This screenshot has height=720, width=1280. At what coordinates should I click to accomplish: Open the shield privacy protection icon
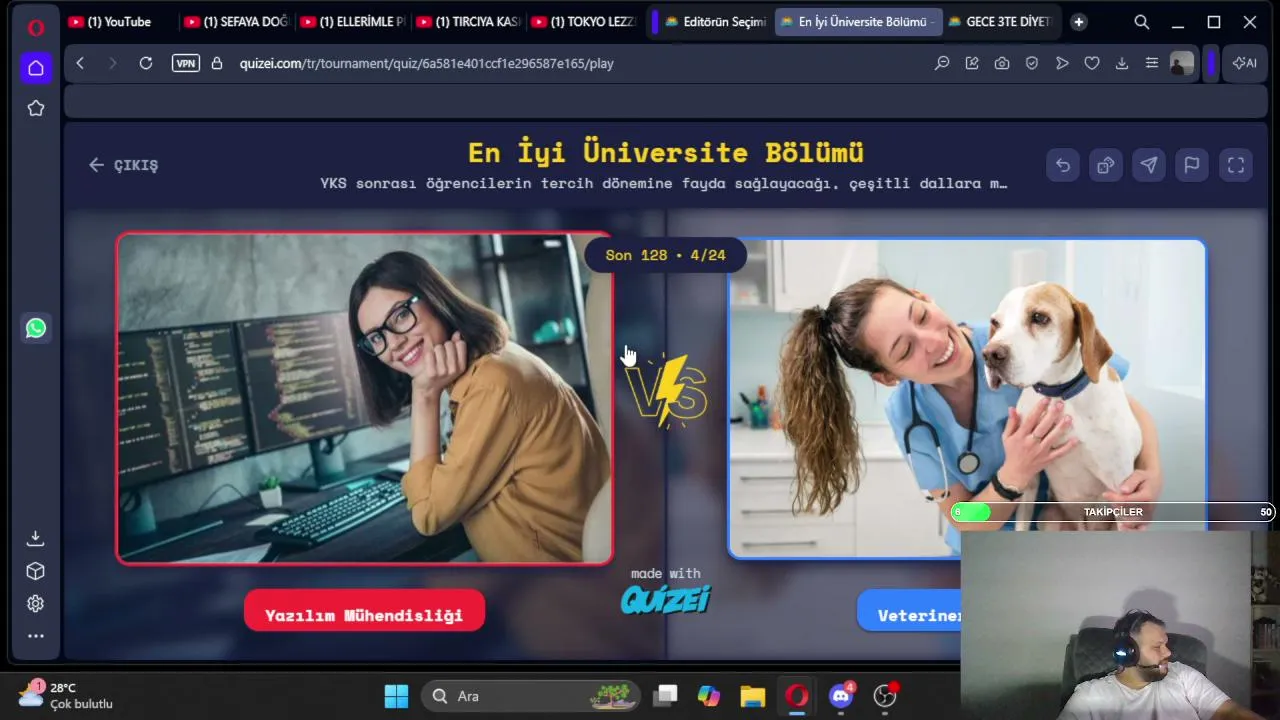tap(1032, 63)
